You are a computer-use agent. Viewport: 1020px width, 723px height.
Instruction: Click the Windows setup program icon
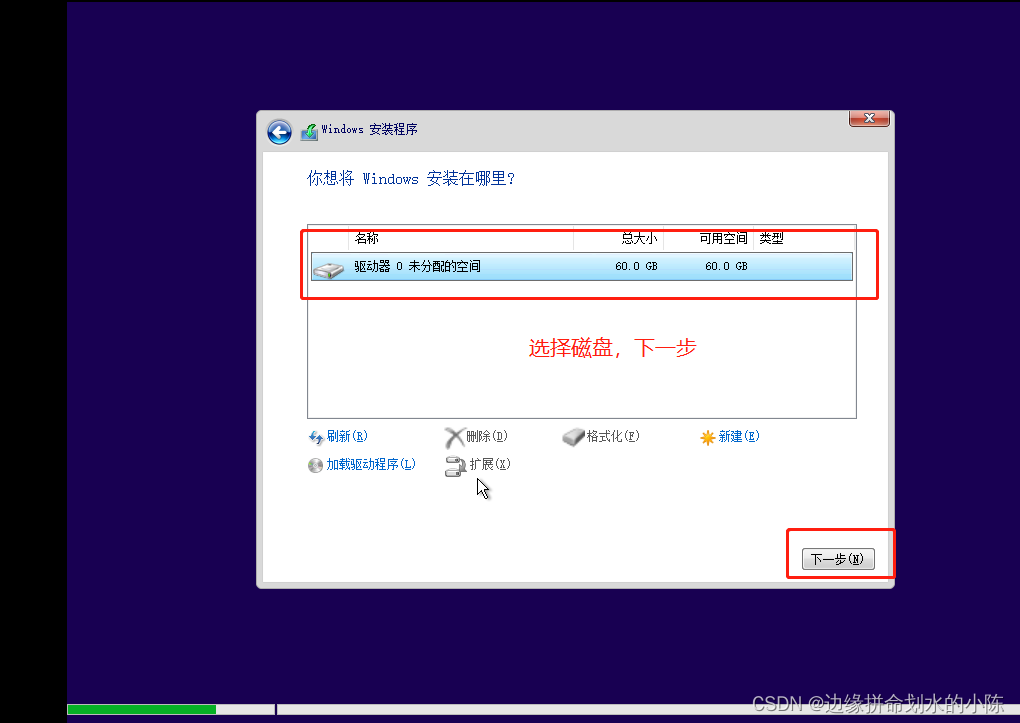point(310,131)
